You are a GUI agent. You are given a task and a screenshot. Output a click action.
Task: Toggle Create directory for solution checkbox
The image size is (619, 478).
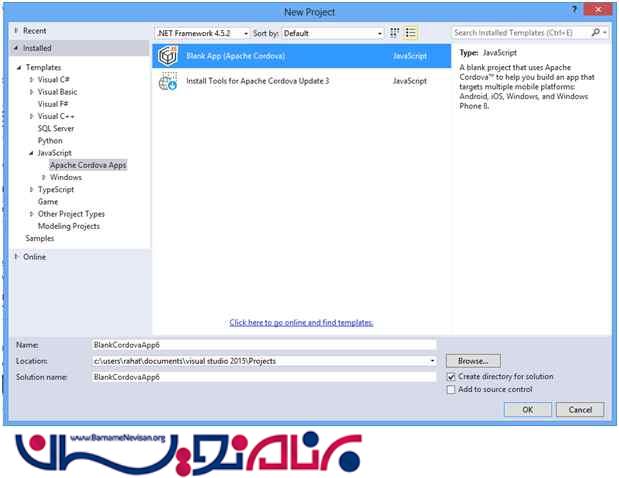pos(451,377)
